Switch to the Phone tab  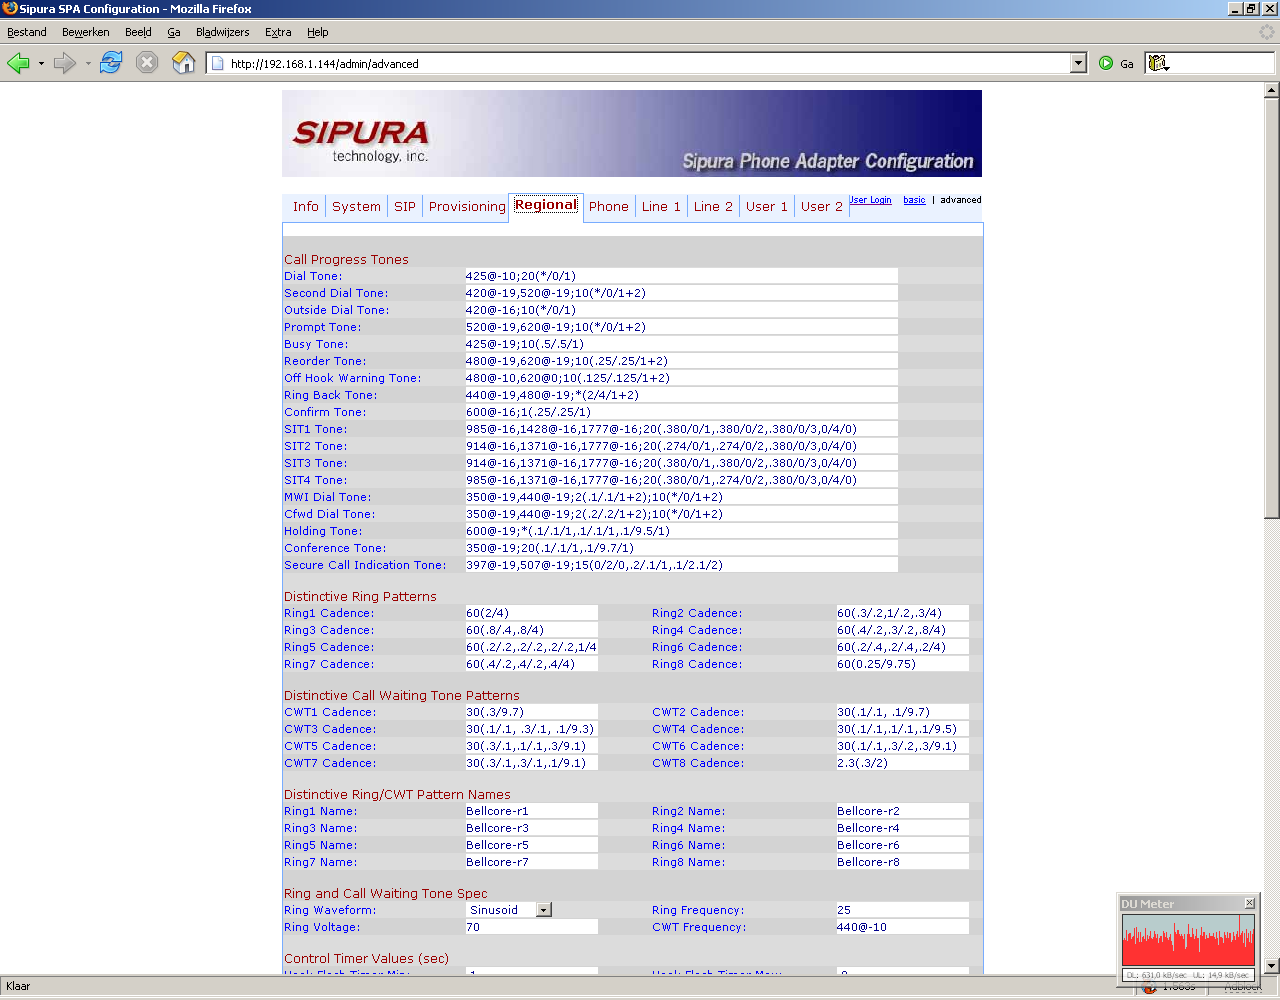tap(609, 207)
